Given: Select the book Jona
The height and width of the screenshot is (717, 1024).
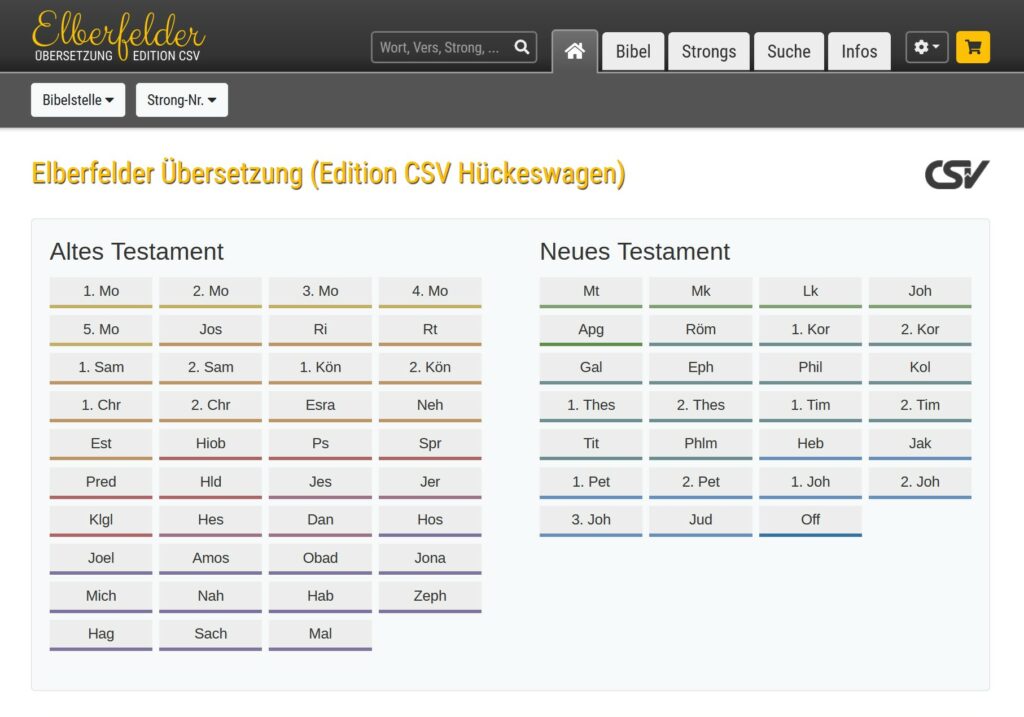Looking at the screenshot, I should (430, 559).
